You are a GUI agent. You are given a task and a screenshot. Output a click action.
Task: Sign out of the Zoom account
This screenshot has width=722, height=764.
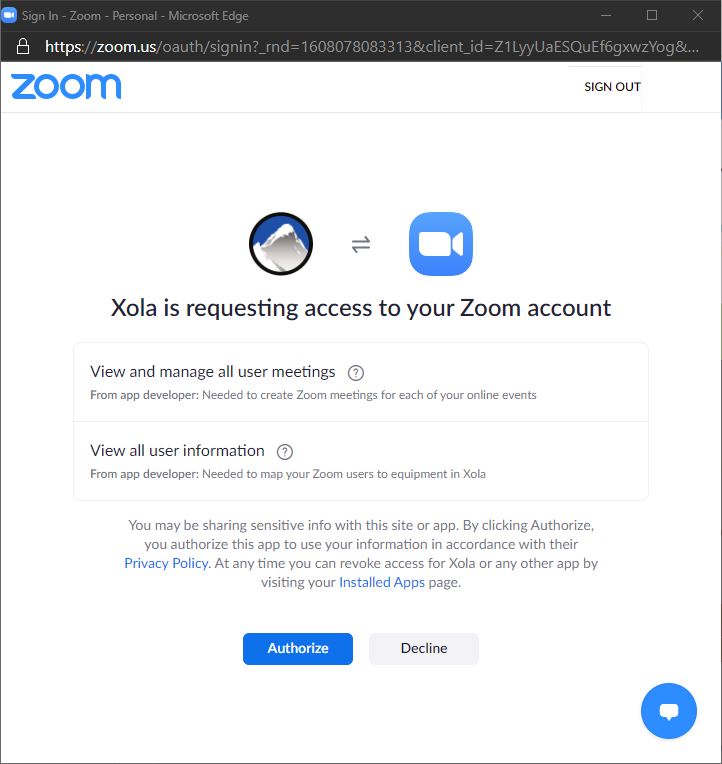point(612,87)
